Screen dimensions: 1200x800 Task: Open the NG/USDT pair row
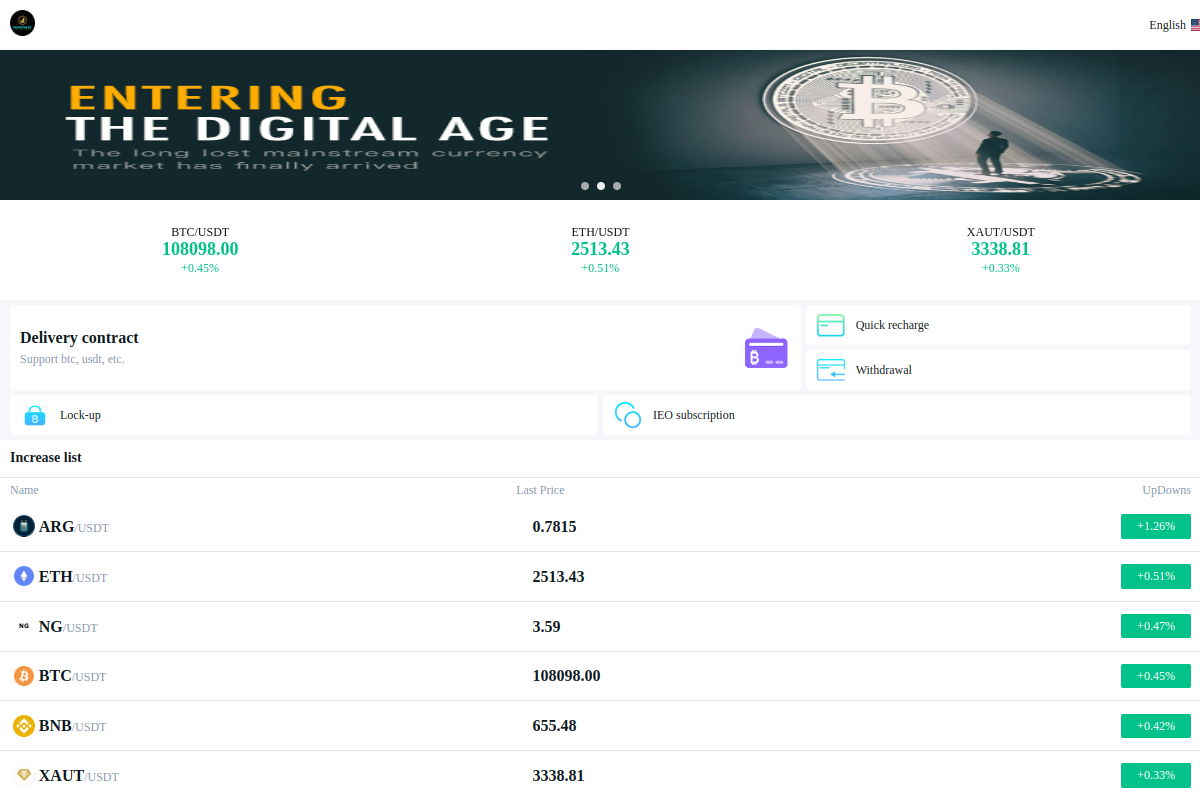600,627
